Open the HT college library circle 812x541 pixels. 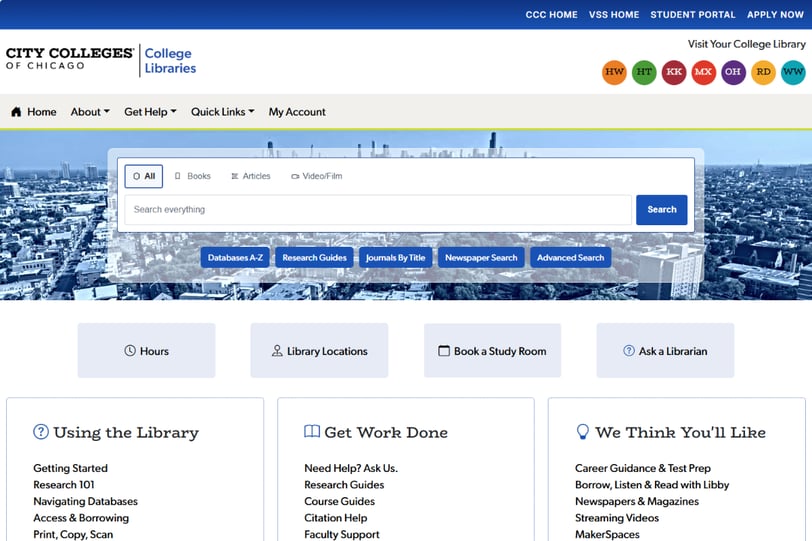tap(644, 72)
